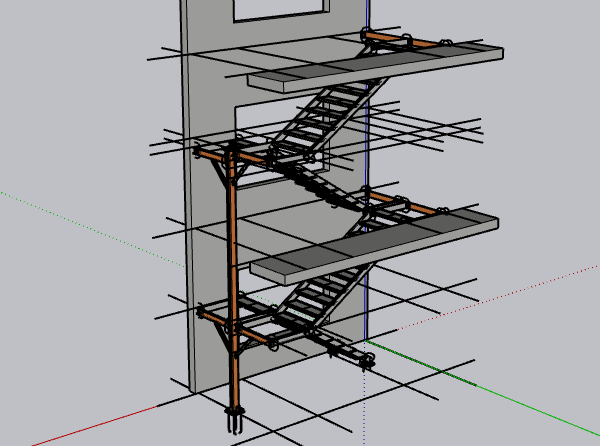Click the tall orange vertical column
This screenshot has width=600, height=446.
click(x=233, y=279)
